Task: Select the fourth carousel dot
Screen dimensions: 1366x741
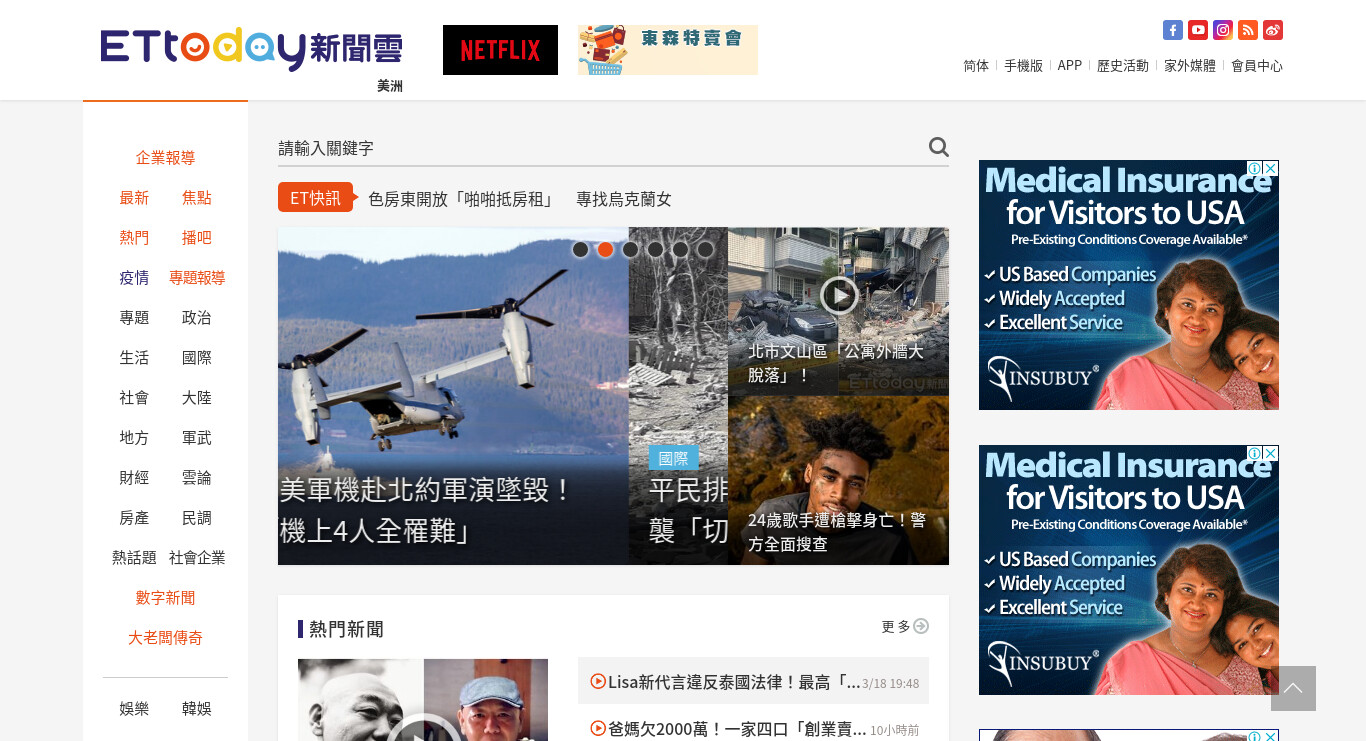Action: point(655,249)
